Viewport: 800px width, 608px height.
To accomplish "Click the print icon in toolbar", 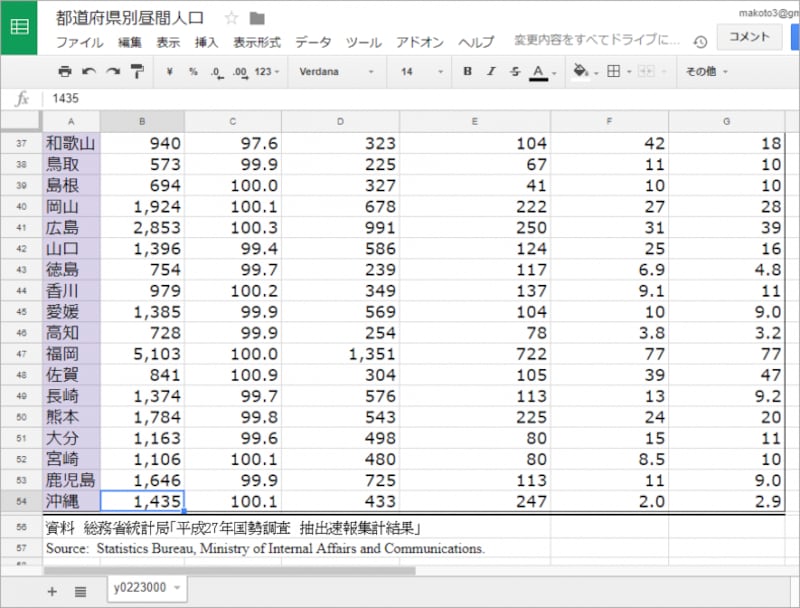I will point(65,72).
